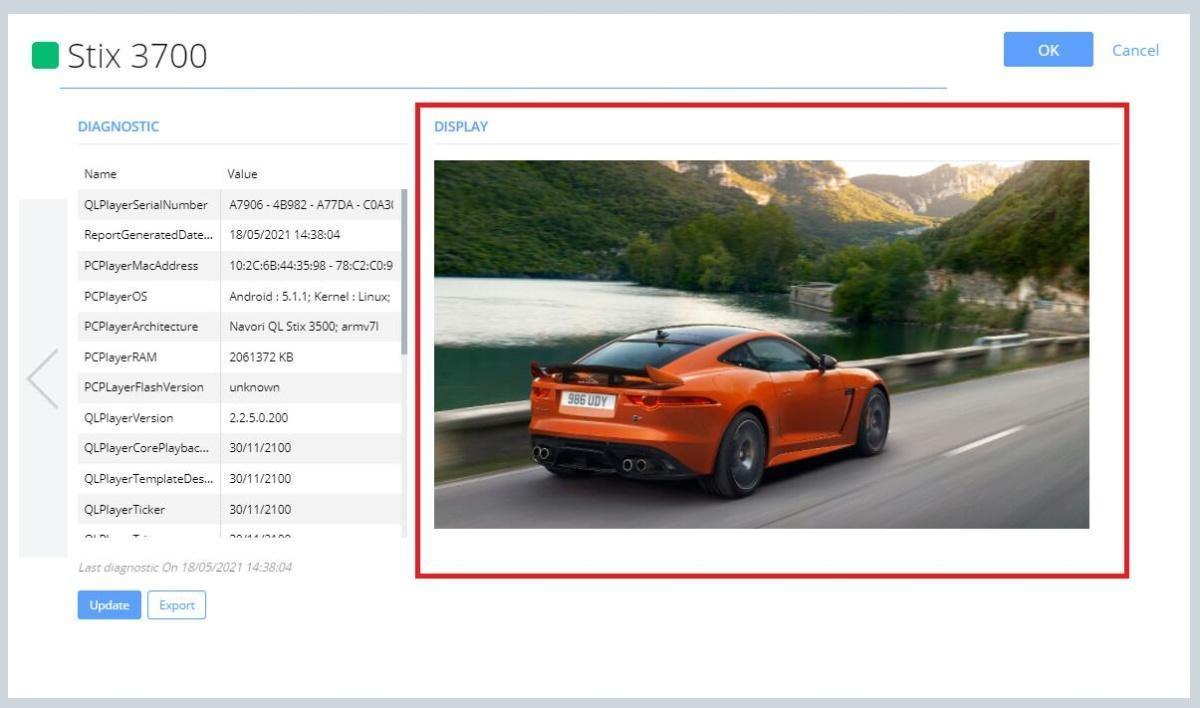The width and height of the screenshot is (1200, 708).
Task: Select the QLPlayerTicker row
Action: pyautogui.click(x=239, y=509)
